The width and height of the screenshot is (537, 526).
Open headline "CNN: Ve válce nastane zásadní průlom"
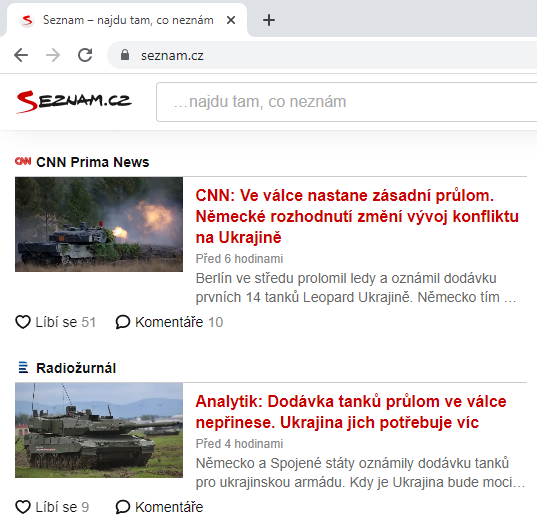point(357,216)
